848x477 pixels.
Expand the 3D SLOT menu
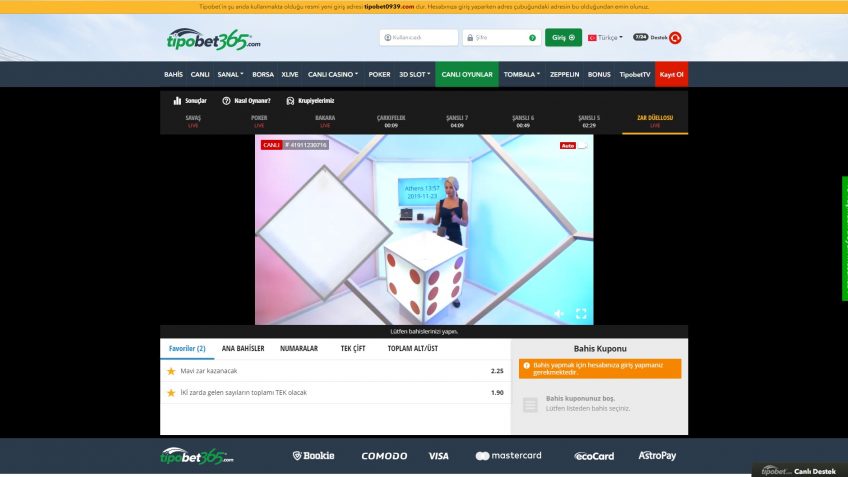tap(414, 75)
